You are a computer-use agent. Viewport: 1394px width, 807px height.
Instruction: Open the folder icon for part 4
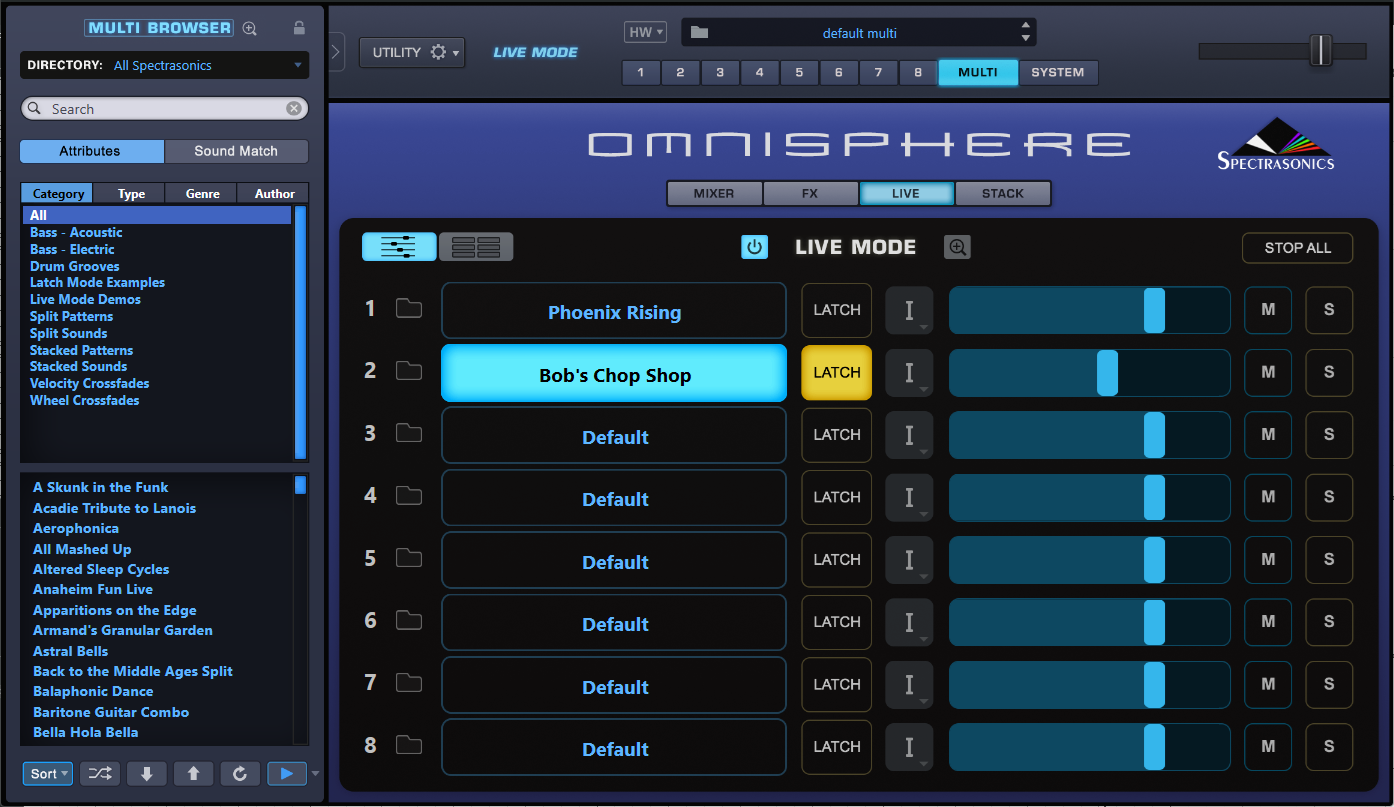click(x=409, y=495)
